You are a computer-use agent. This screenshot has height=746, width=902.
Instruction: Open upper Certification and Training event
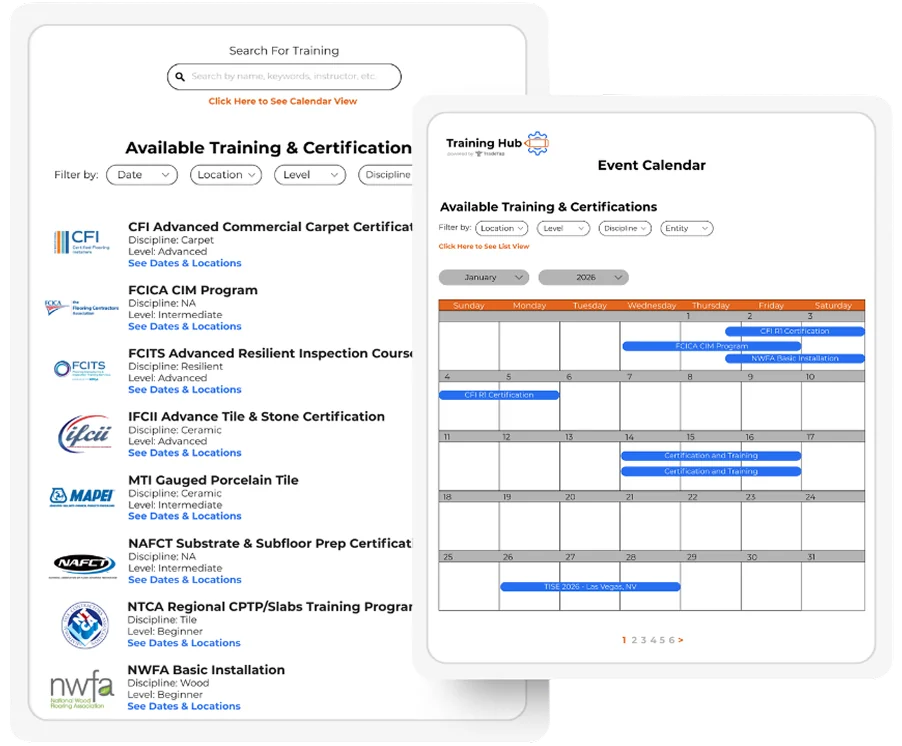(x=711, y=456)
